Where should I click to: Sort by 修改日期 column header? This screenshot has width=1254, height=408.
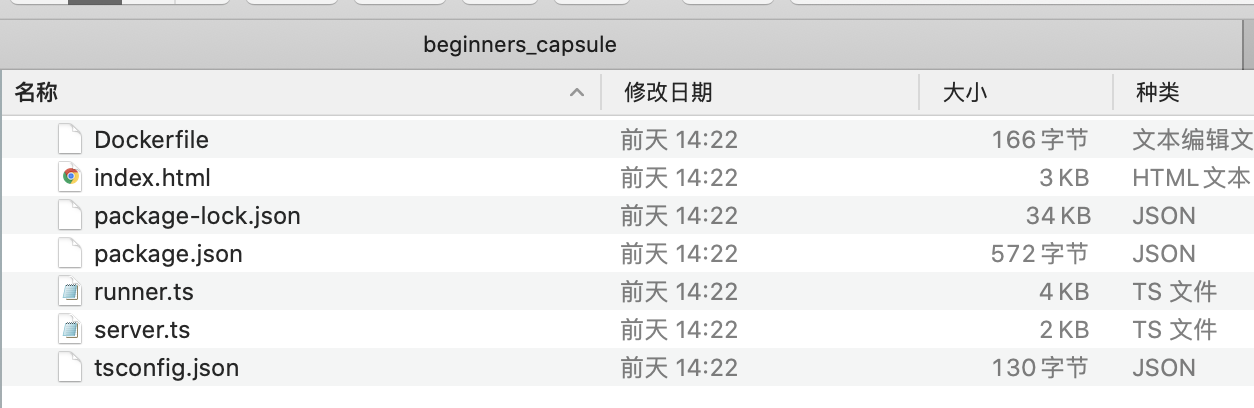668,93
